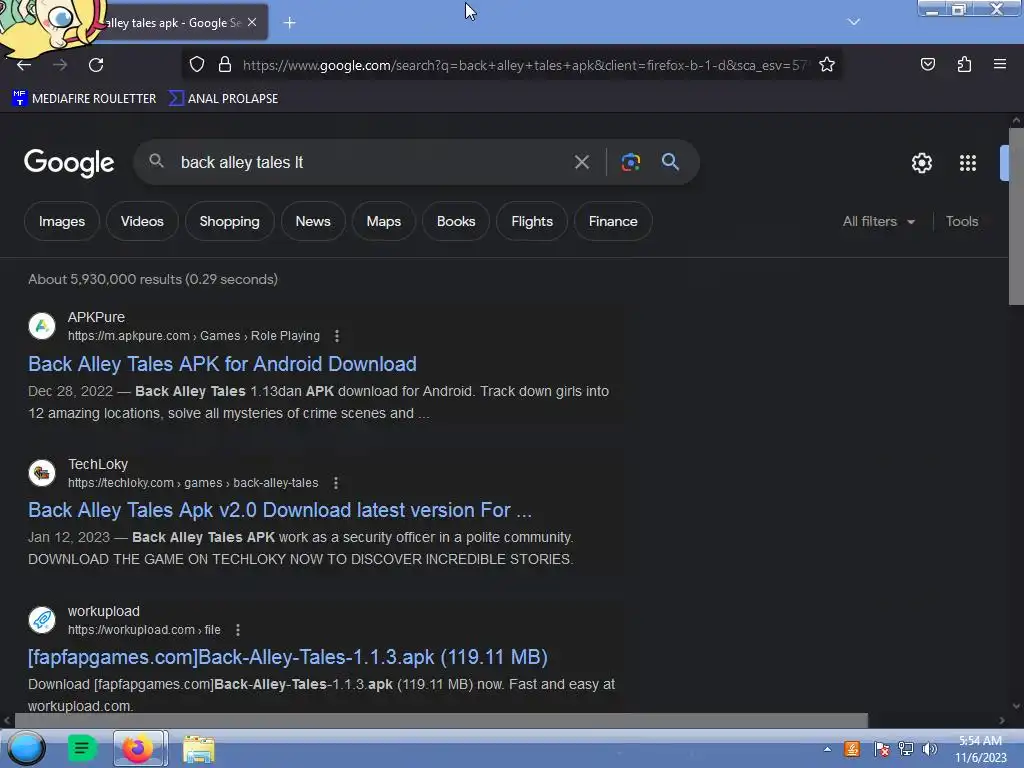Open Google quick settings gear
The height and width of the screenshot is (768, 1024).
pyautogui.click(x=921, y=163)
